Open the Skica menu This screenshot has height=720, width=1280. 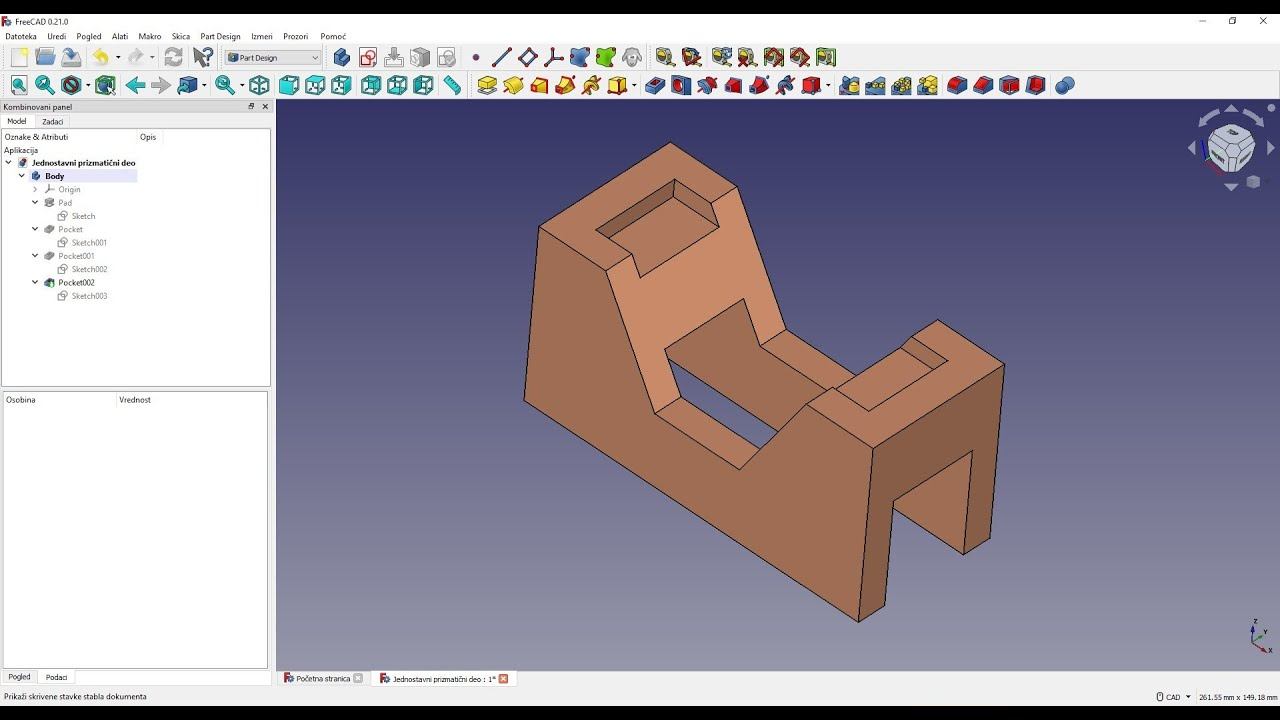tap(180, 37)
